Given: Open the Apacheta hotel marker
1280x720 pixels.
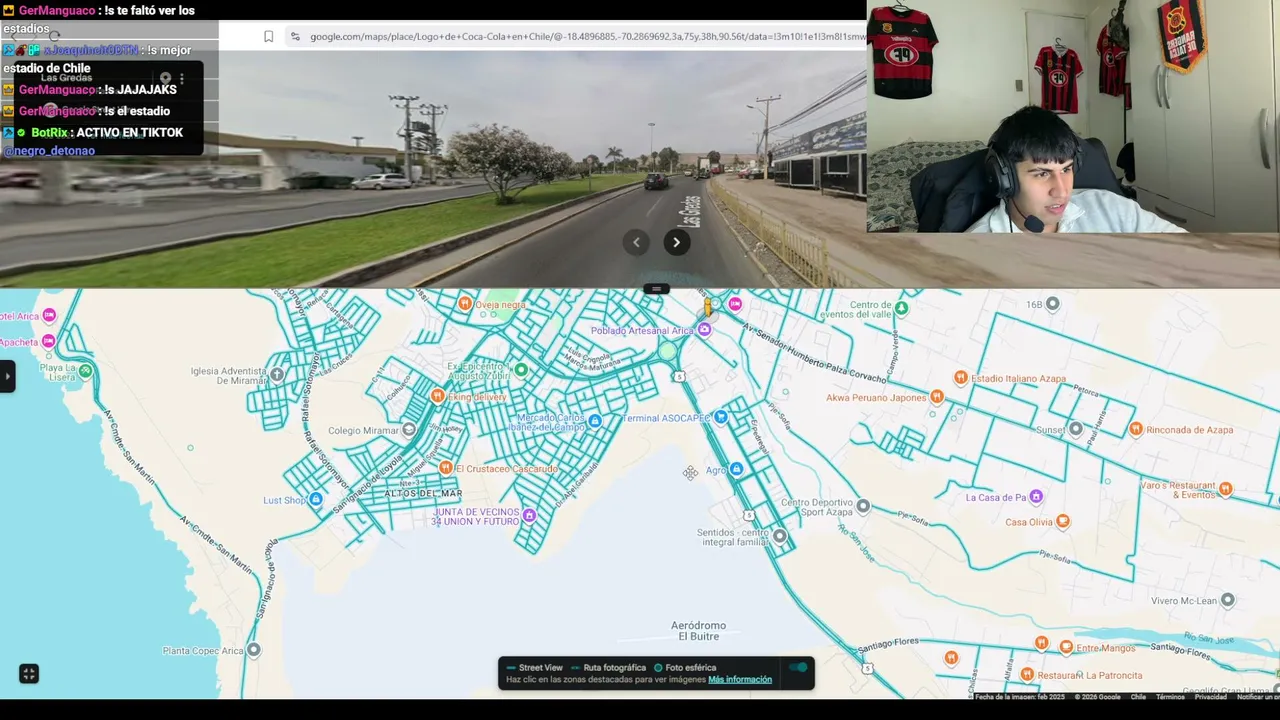Looking at the screenshot, I should 48,341.
